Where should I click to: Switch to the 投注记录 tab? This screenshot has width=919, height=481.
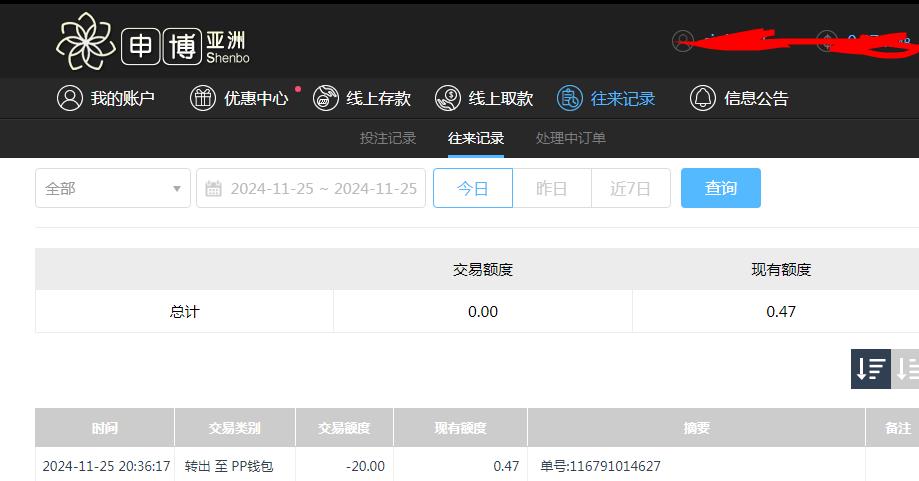coord(388,138)
